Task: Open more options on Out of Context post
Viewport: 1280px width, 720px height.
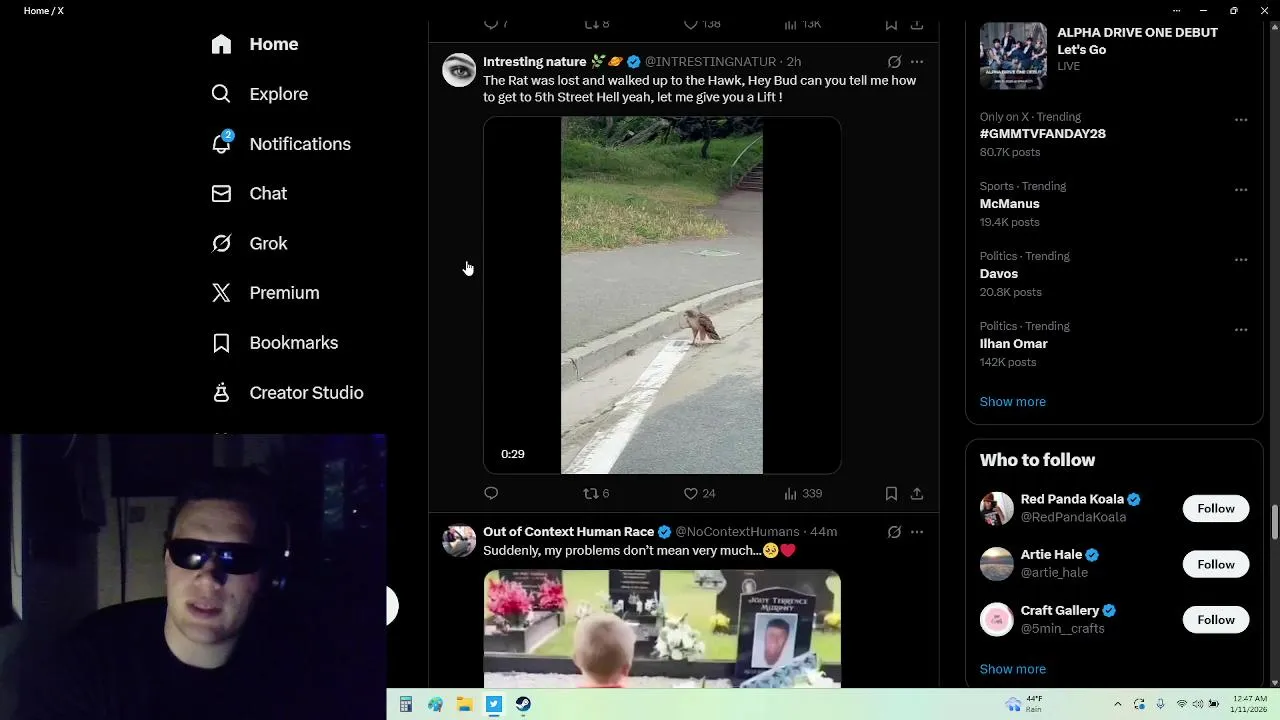Action: [917, 532]
